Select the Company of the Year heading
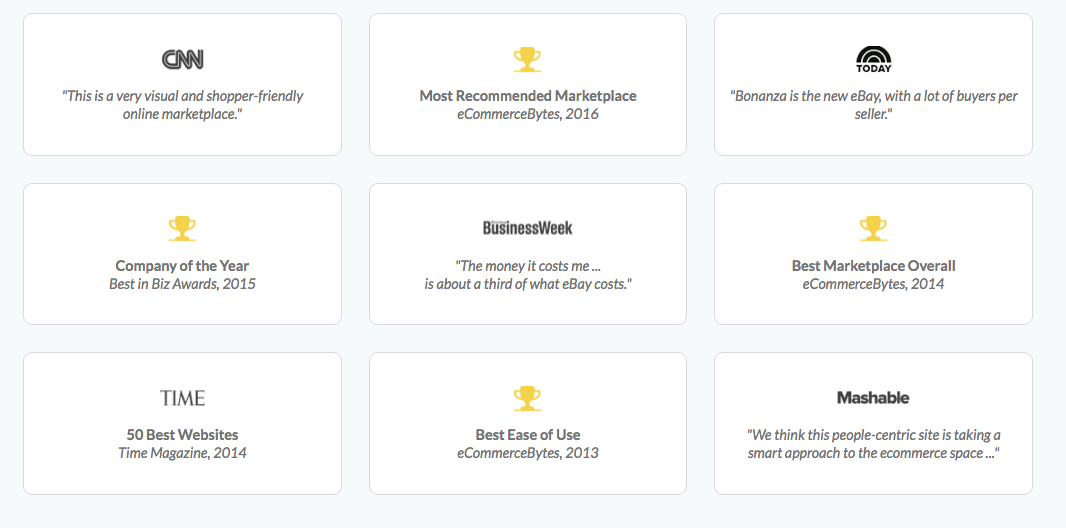 (182, 266)
